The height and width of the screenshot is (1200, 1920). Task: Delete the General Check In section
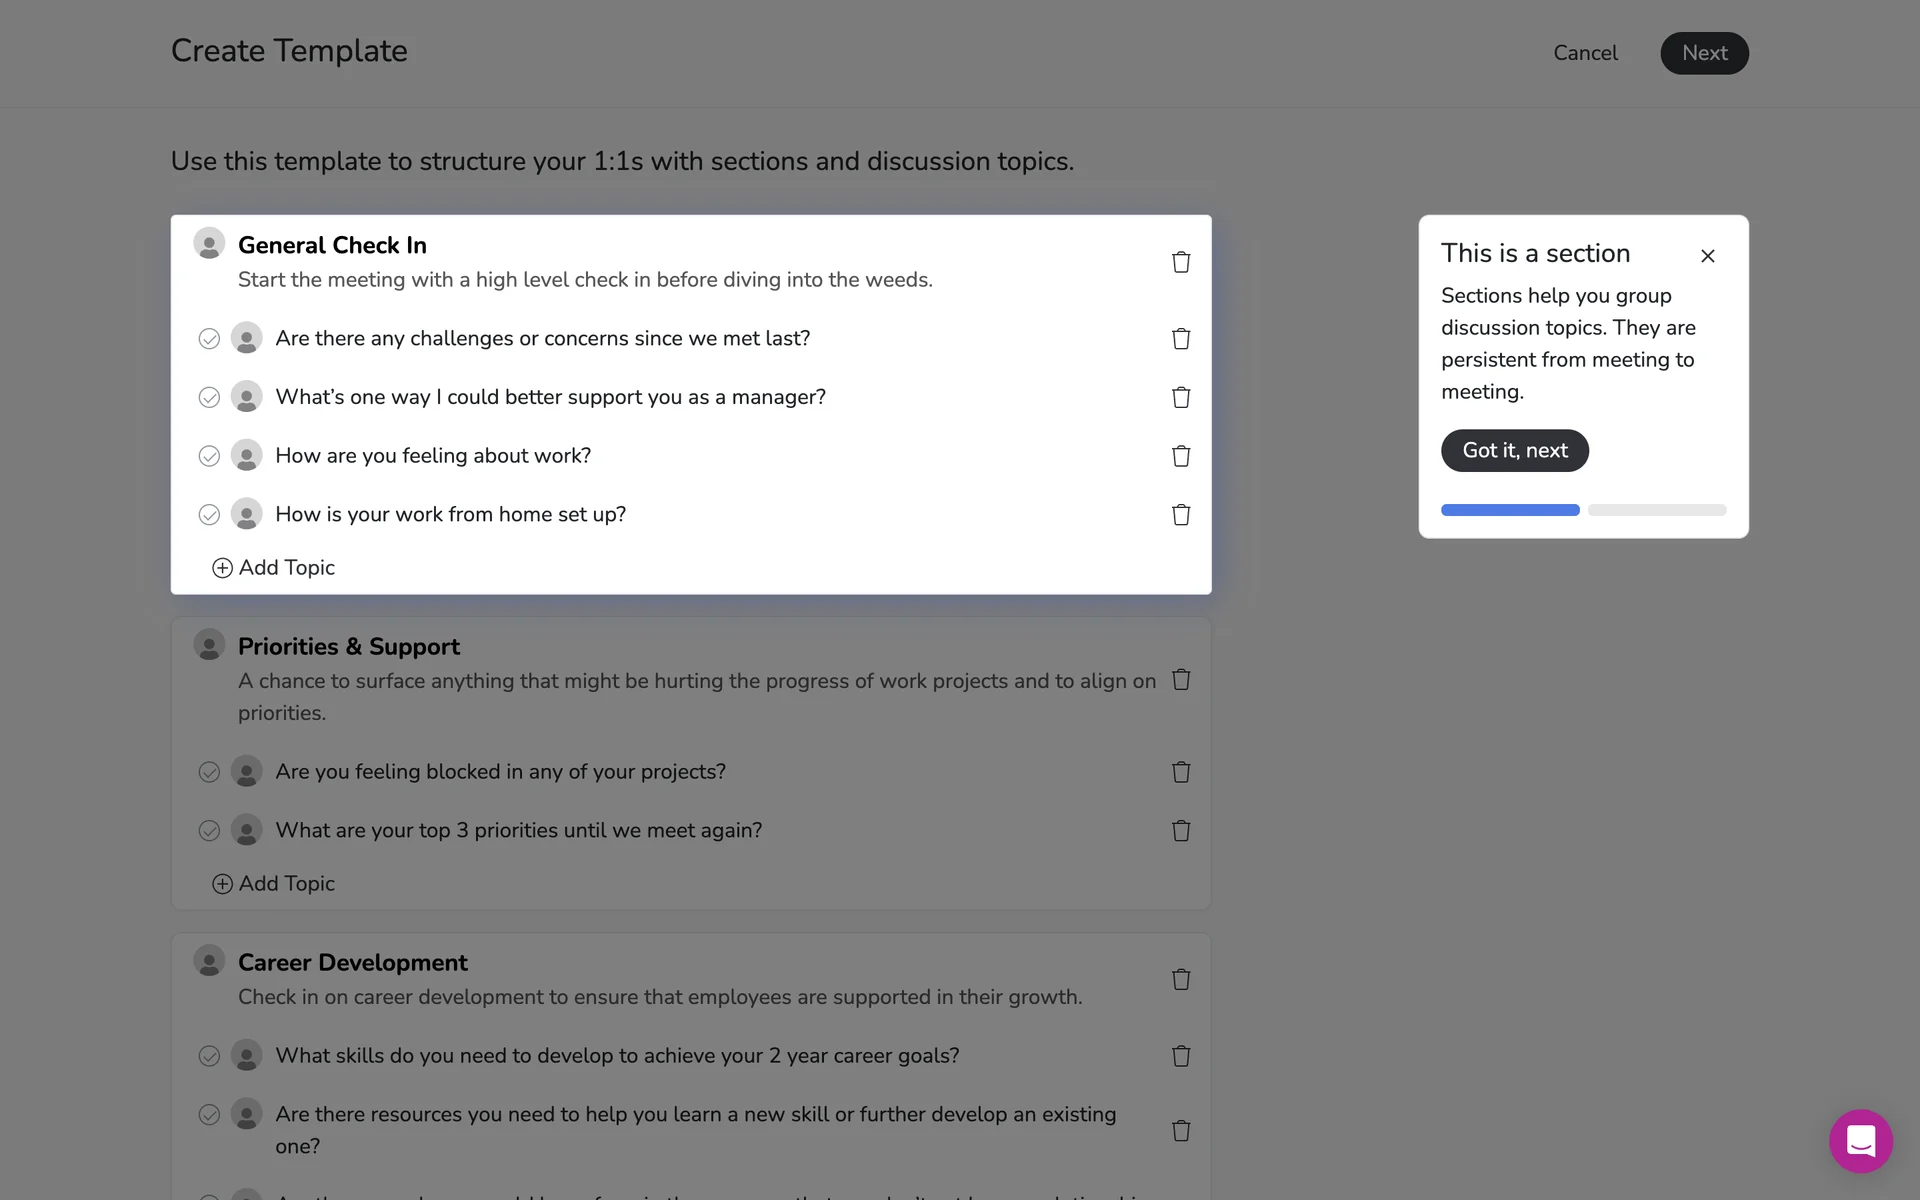click(x=1181, y=262)
